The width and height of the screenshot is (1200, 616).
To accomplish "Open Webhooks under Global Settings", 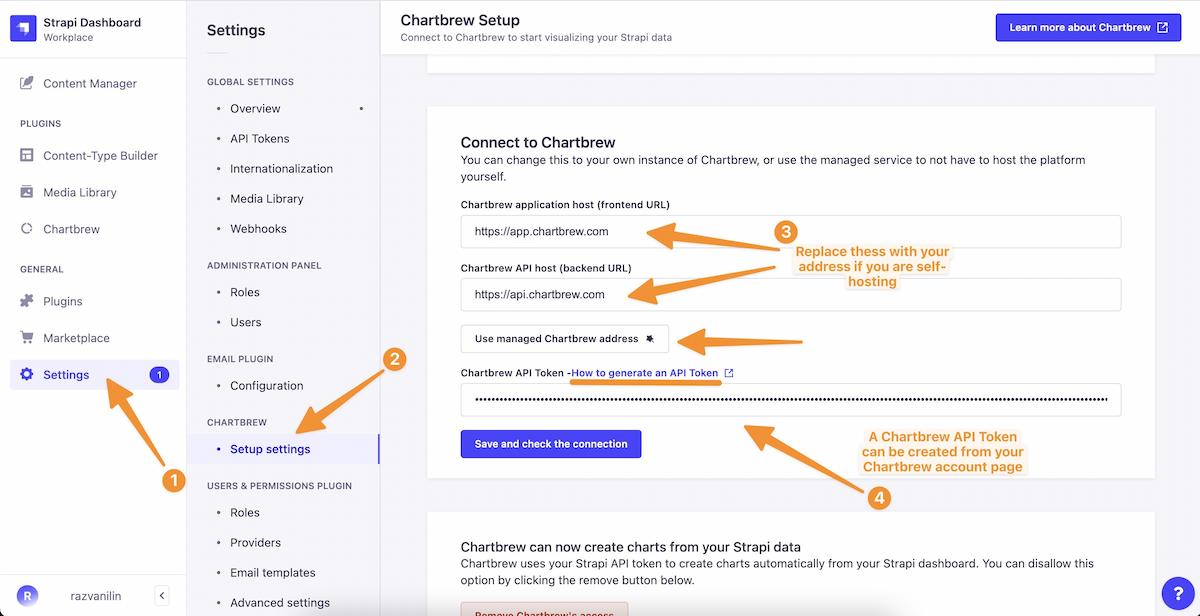I will [258, 228].
